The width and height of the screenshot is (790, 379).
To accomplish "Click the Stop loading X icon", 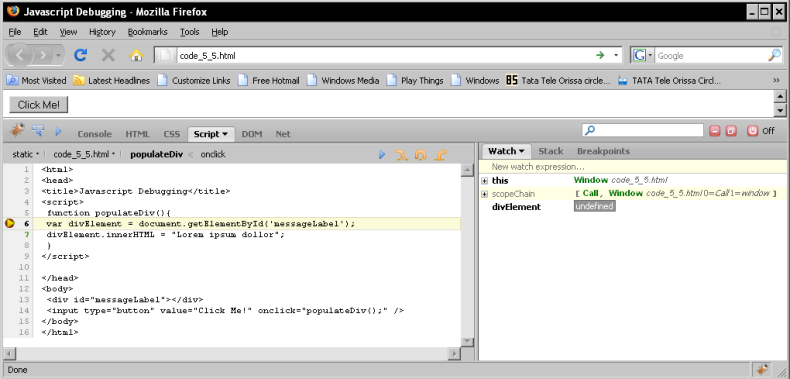I will point(108,55).
